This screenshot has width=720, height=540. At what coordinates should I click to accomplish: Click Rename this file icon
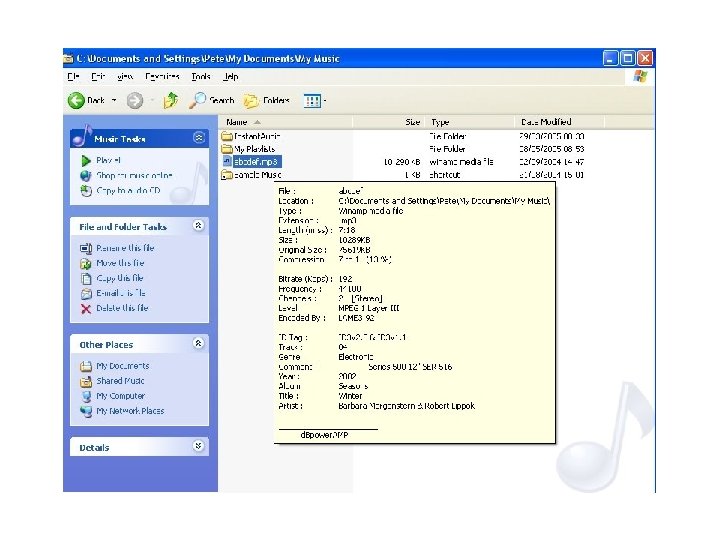coord(86,248)
